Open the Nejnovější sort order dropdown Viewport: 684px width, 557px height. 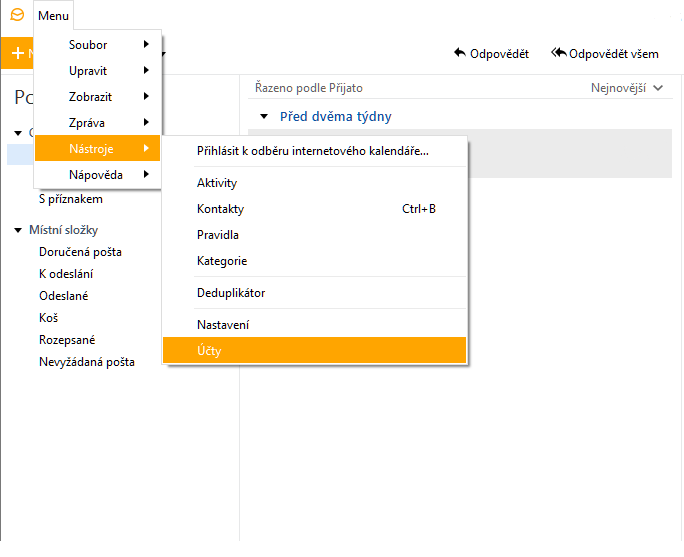pos(627,88)
